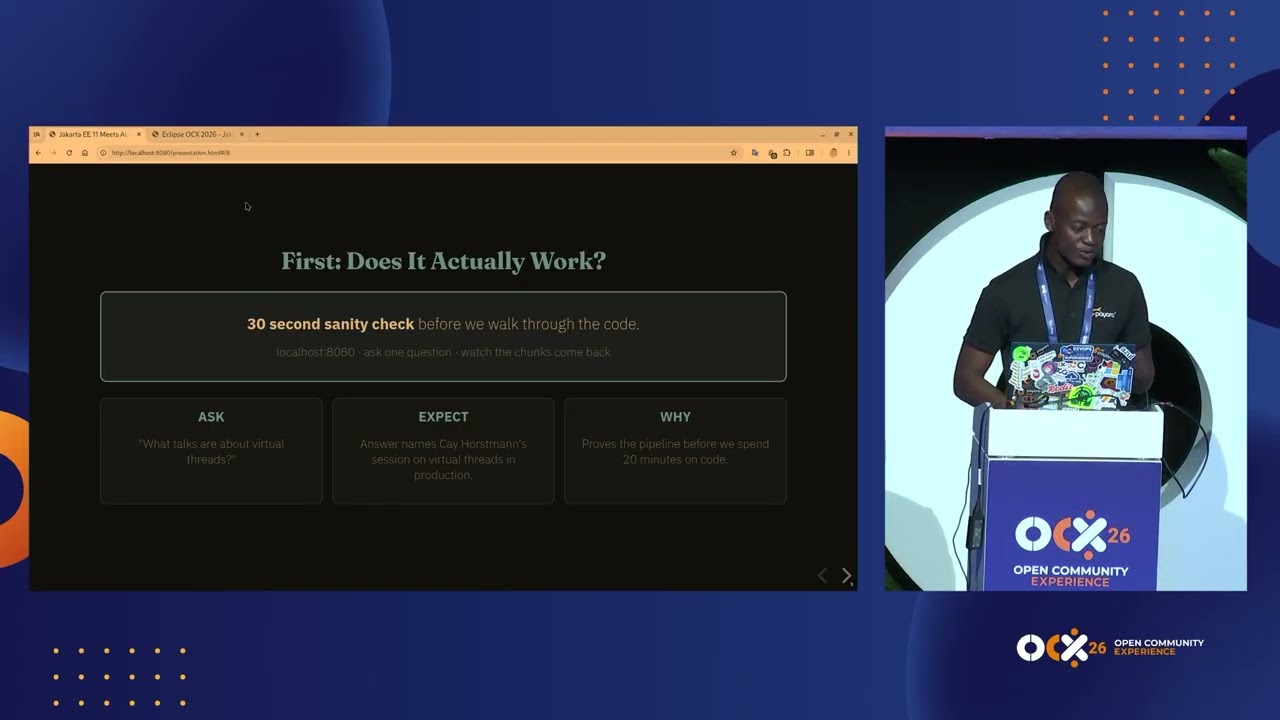Select the ASK card heading
Image resolution: width=1280 pixels, height=720 pixels.
point(211,417)
